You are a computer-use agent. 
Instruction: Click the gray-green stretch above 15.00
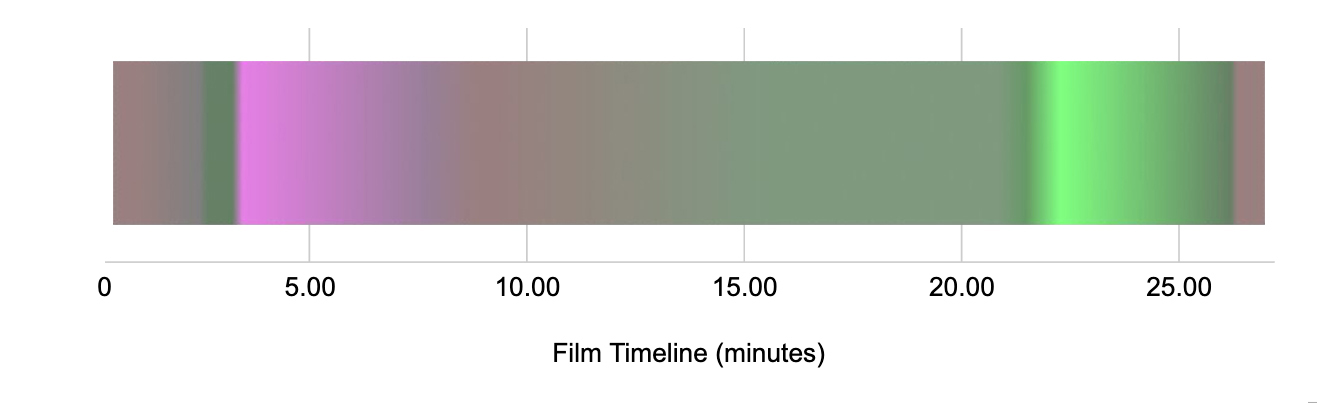coord(745,143)
